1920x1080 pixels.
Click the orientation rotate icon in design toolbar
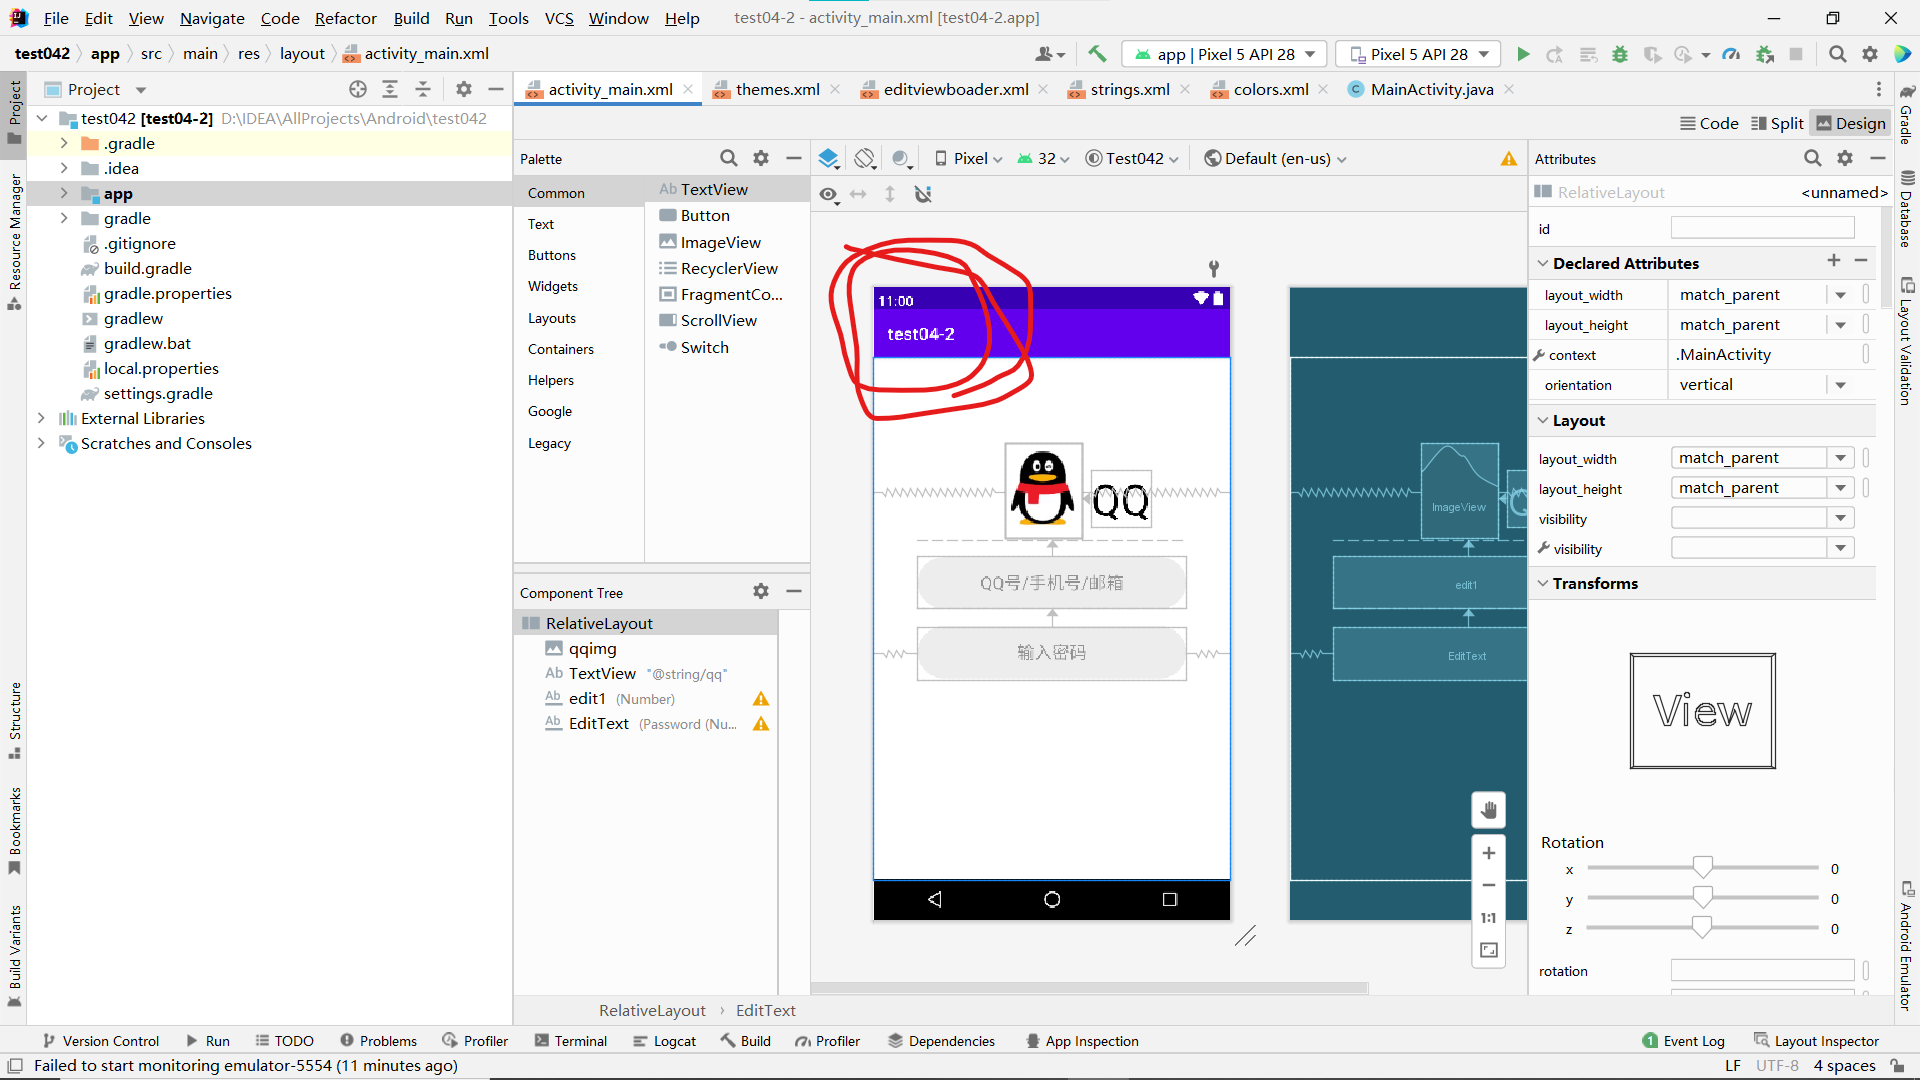[x=865, y=158]
